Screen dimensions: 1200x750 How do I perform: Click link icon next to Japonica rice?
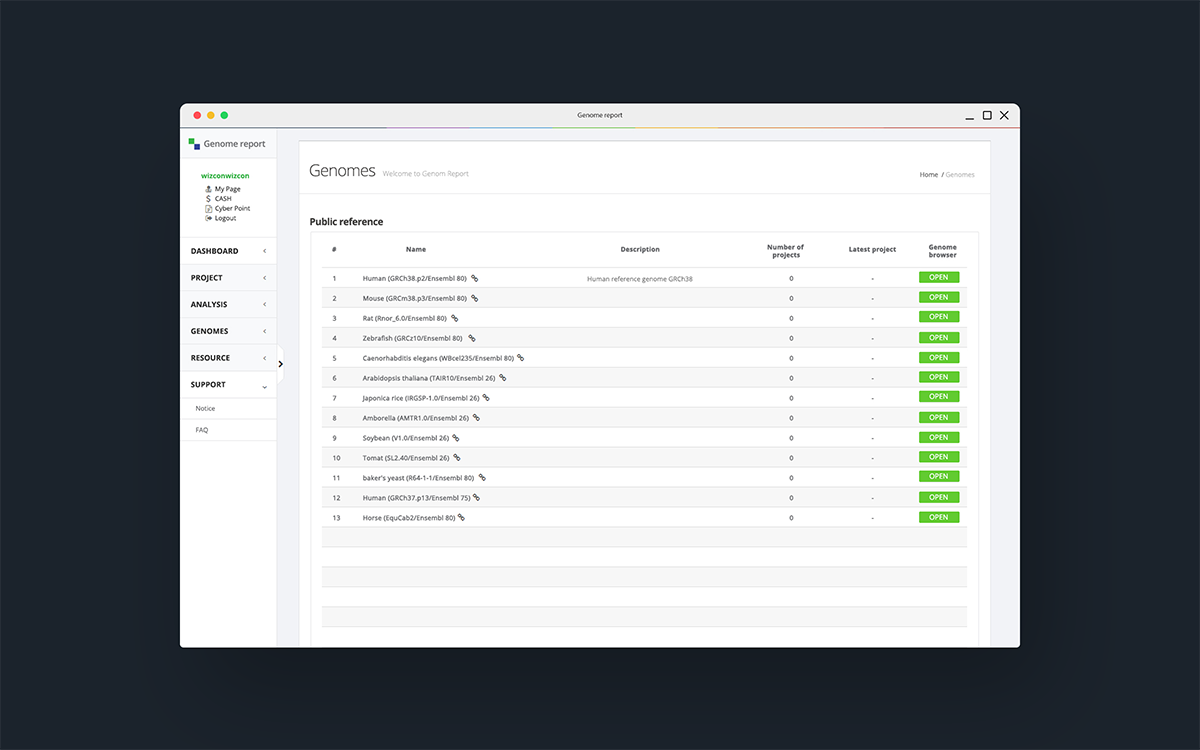[x=486, y=398]
